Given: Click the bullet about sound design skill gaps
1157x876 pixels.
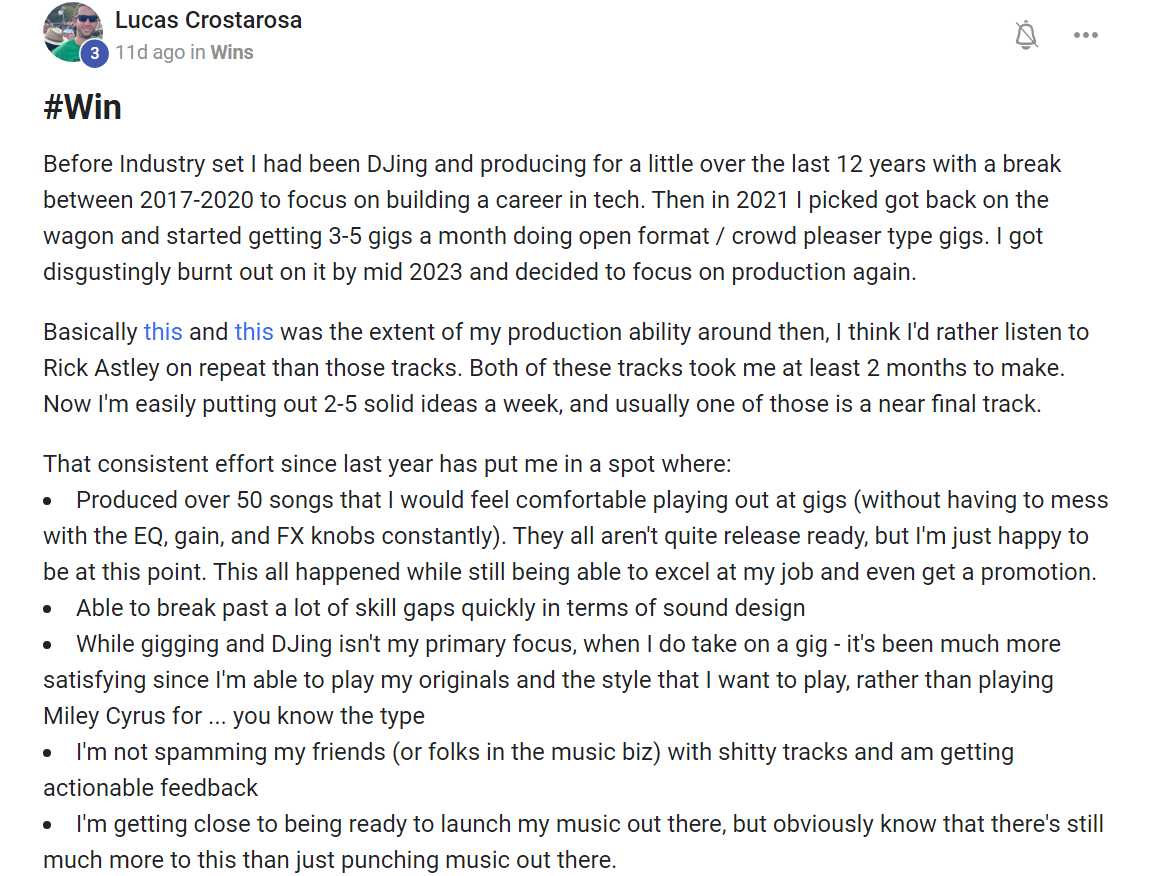Looking at the screenshot, I should [440, 608].
